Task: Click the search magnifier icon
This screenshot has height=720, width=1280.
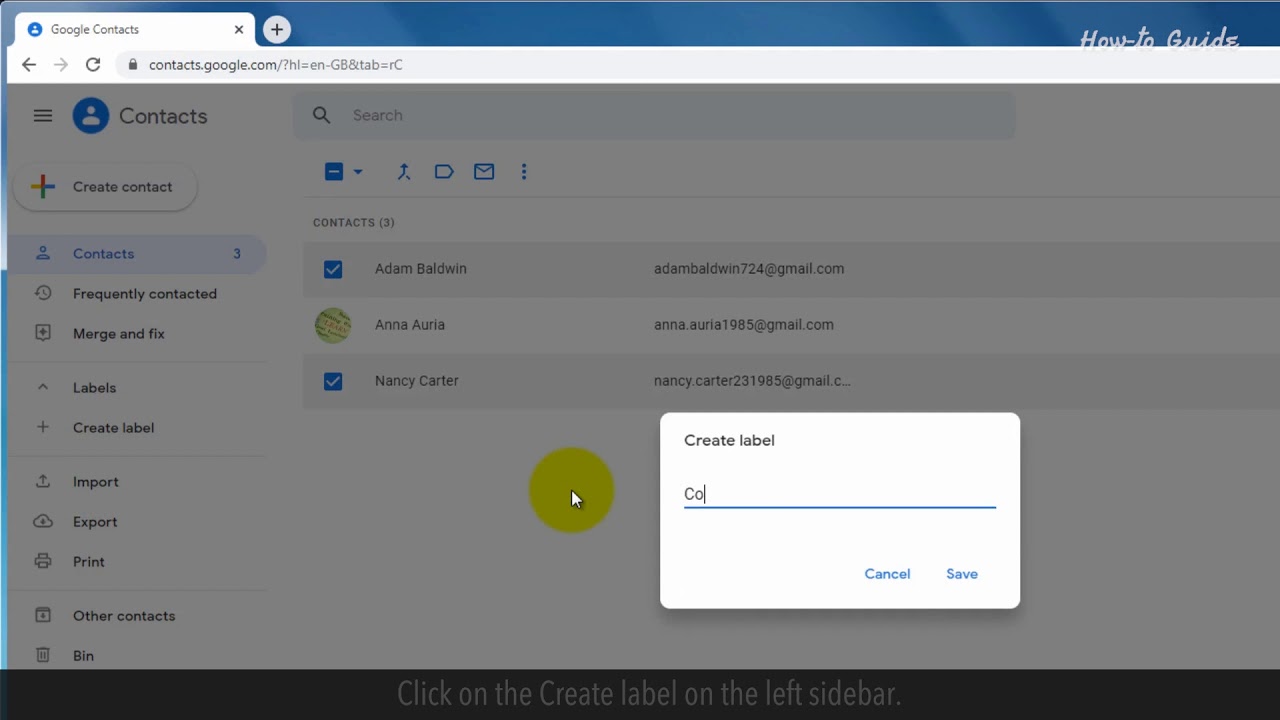Action: (x=321, y=115)
